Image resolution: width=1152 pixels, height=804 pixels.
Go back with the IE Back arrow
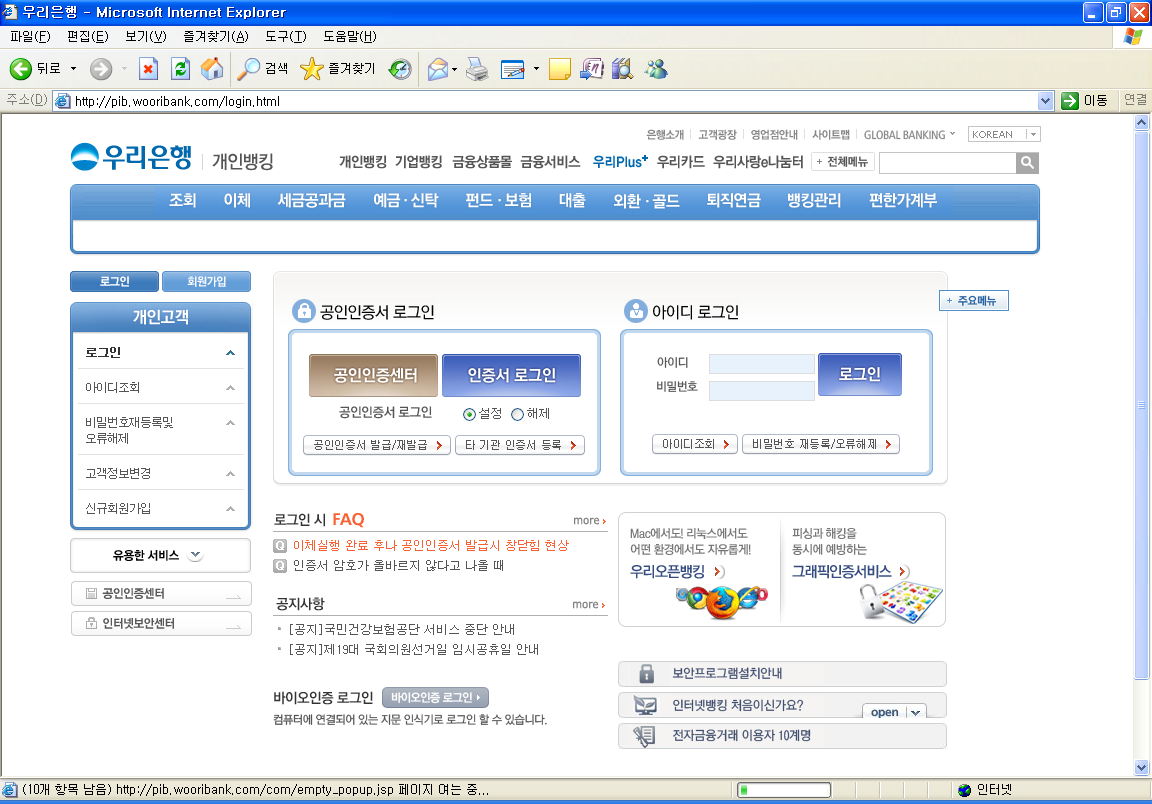(21, 69)
